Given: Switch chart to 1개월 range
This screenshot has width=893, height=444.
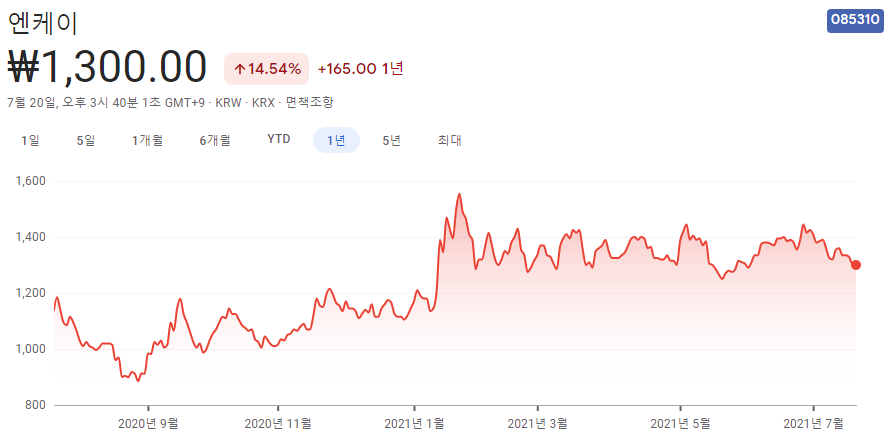Looking at the screenshot, I should point(148,141).
